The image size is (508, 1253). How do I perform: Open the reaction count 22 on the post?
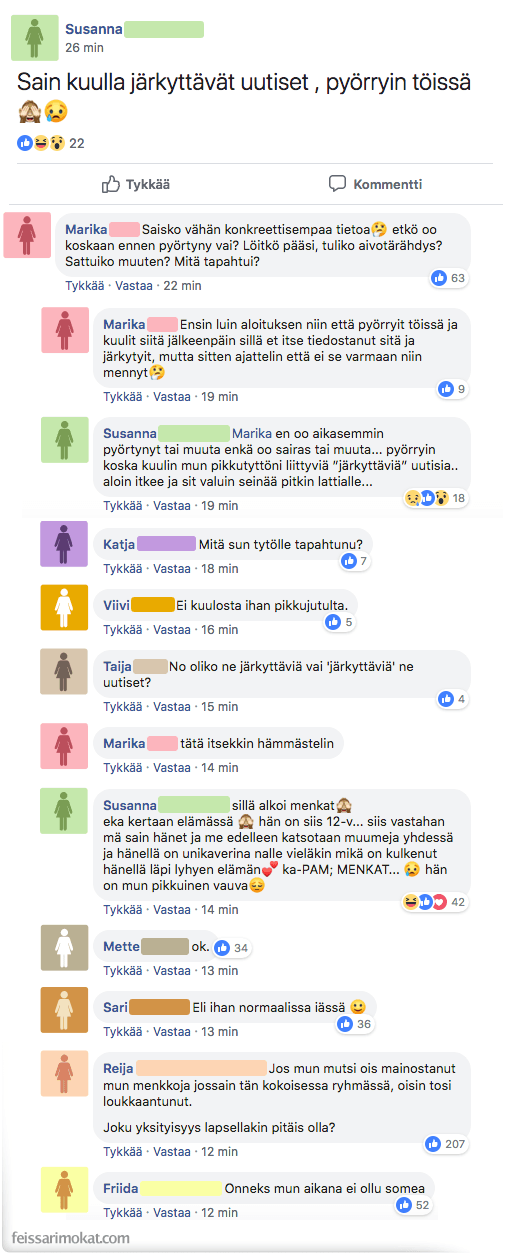tap(50, 143)
